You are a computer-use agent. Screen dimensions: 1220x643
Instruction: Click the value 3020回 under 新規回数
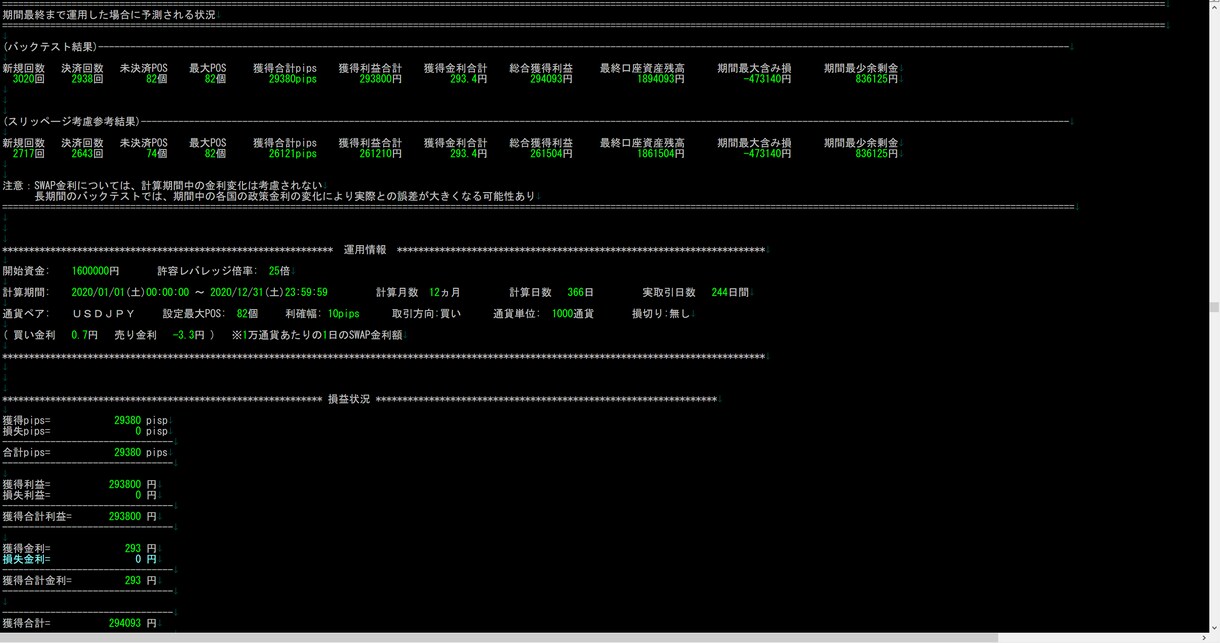(28, 79)
